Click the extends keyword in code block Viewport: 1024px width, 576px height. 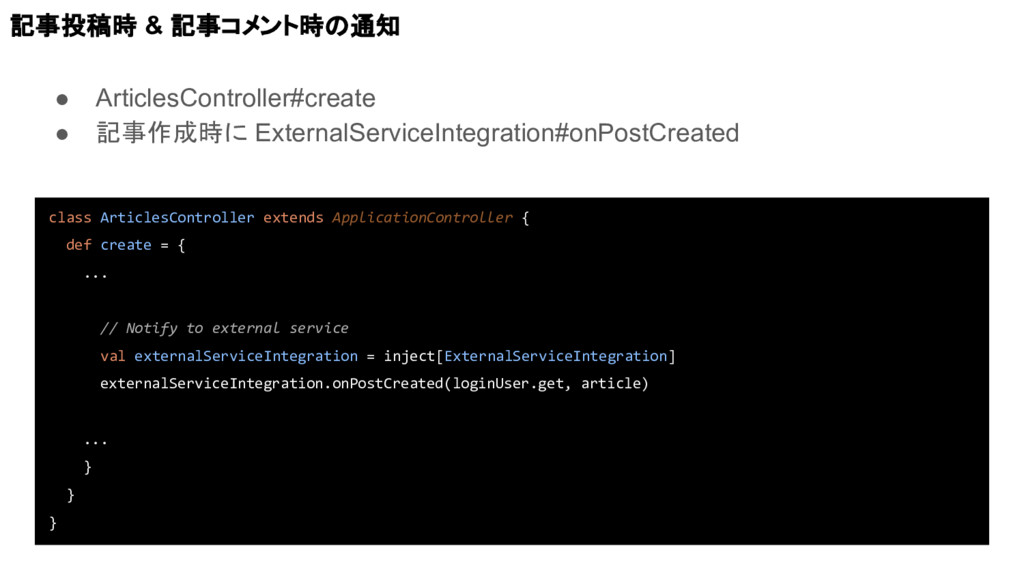coord(293,217)
